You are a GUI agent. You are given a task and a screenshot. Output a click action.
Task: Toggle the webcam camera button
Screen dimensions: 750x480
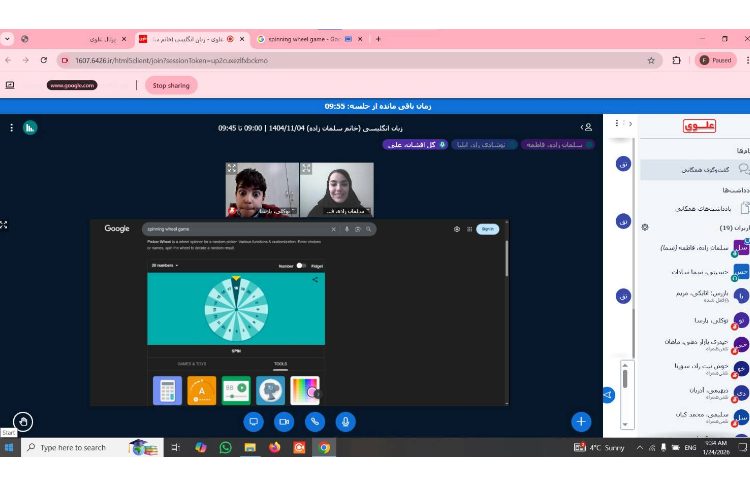coord(284,421)
